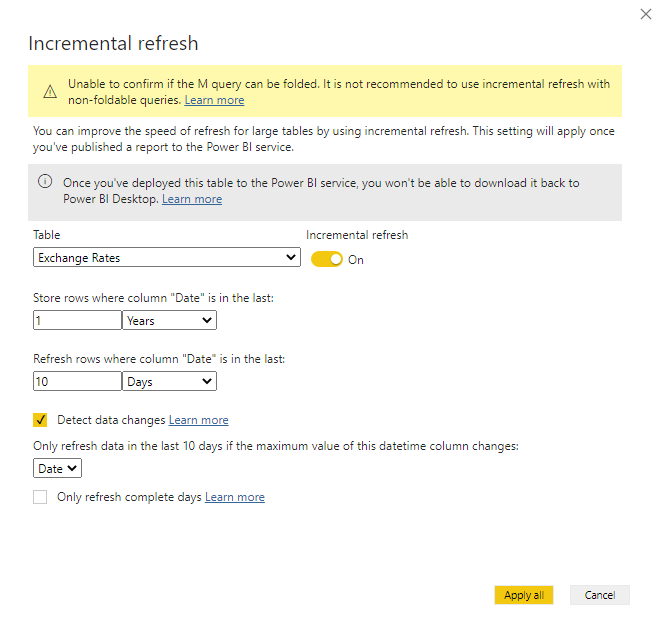Open Learn more link about non-foldable queries
Image resolution: width=658 pixels, height=630 pixels.
point(214,100)
